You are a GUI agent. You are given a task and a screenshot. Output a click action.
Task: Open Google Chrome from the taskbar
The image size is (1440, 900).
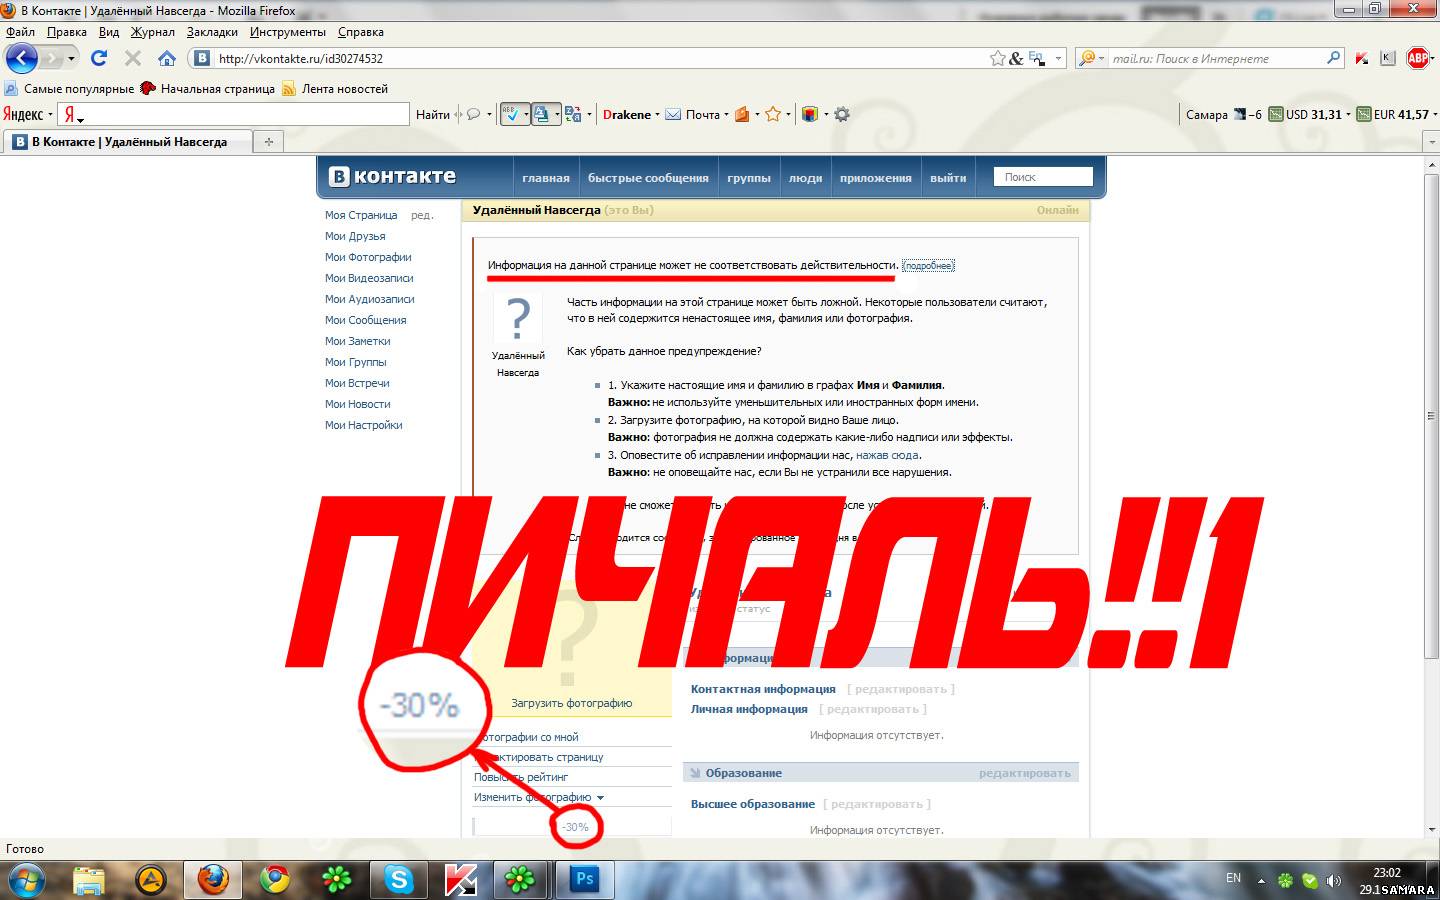(x=275, y=880)
